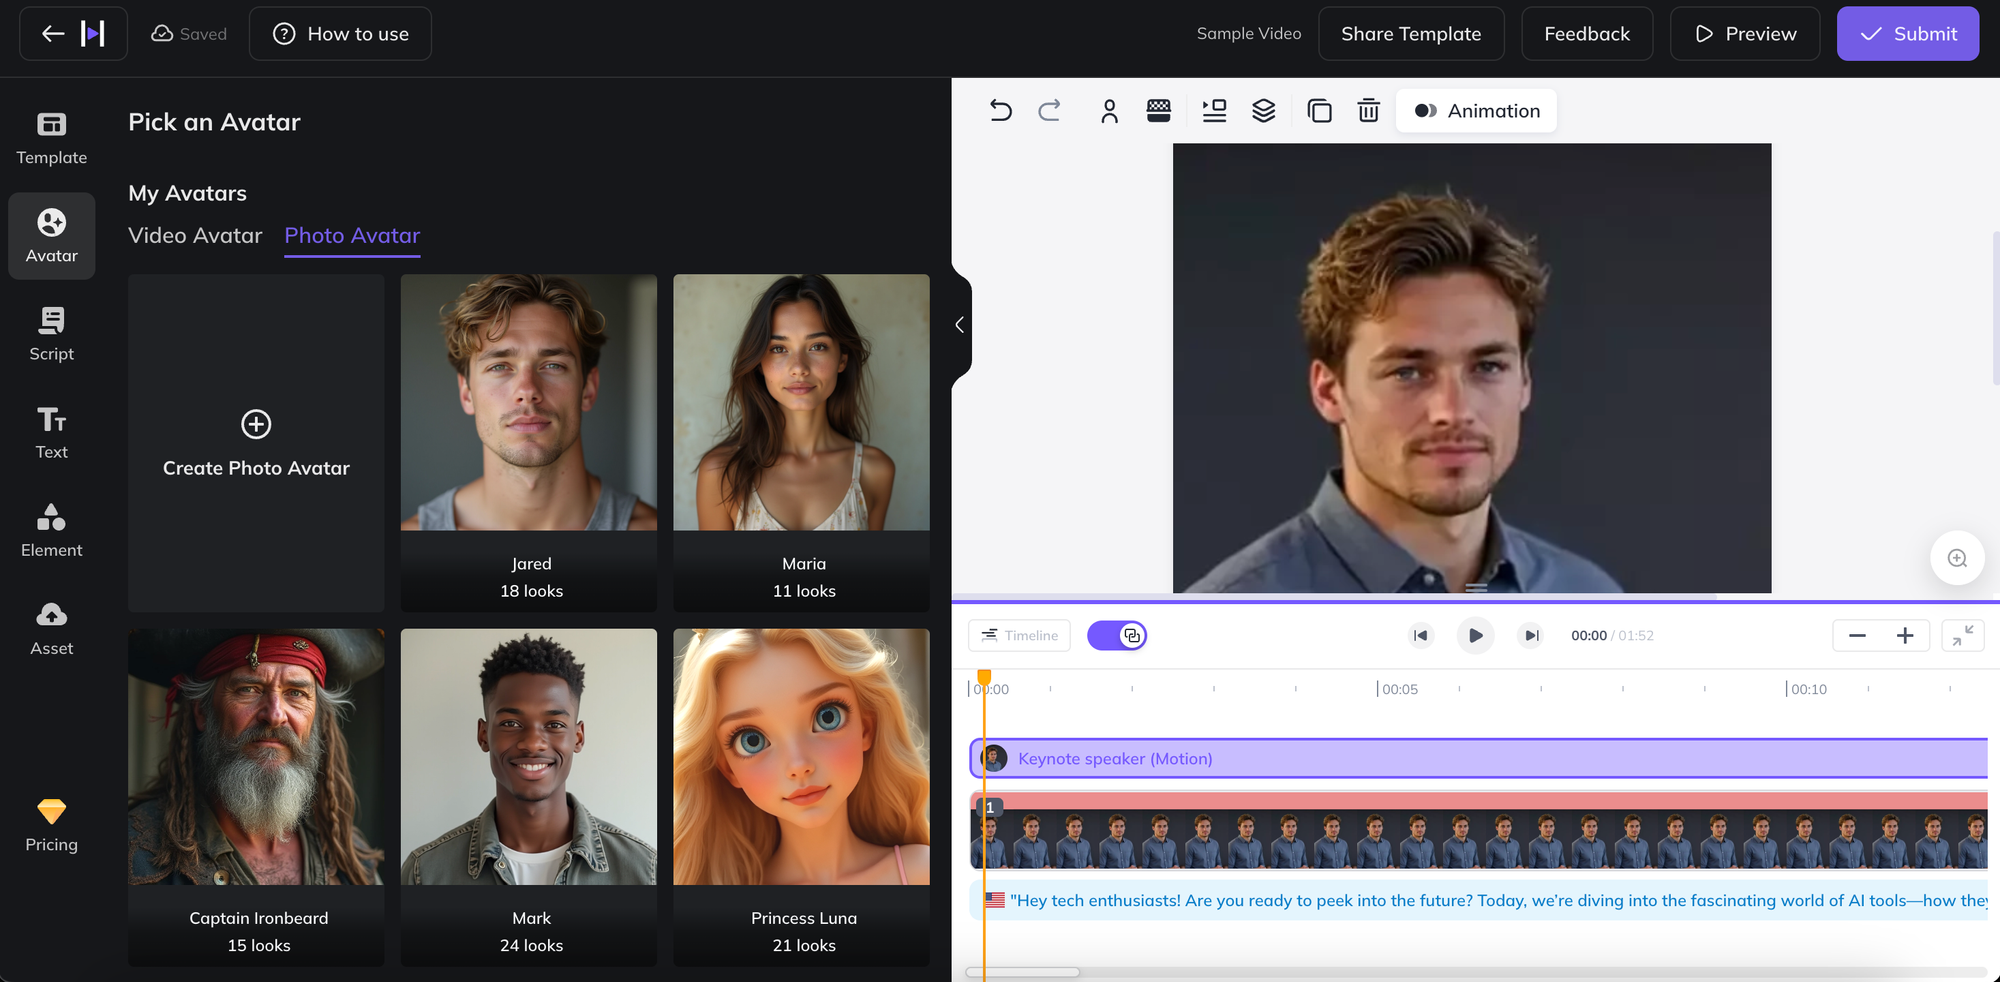Click the 00:10 timeline ruler mark

tap(1807, 689)
